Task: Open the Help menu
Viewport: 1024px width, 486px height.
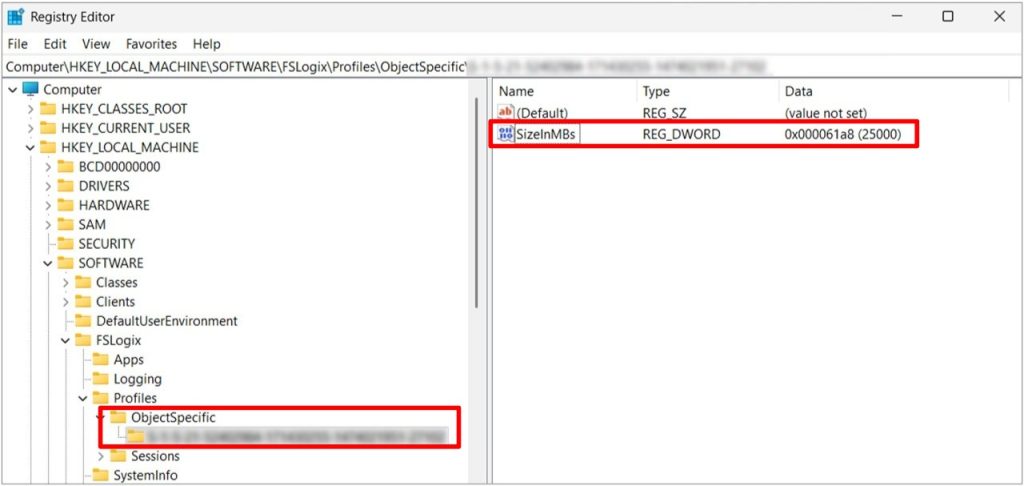Action: tap(206, 44)
